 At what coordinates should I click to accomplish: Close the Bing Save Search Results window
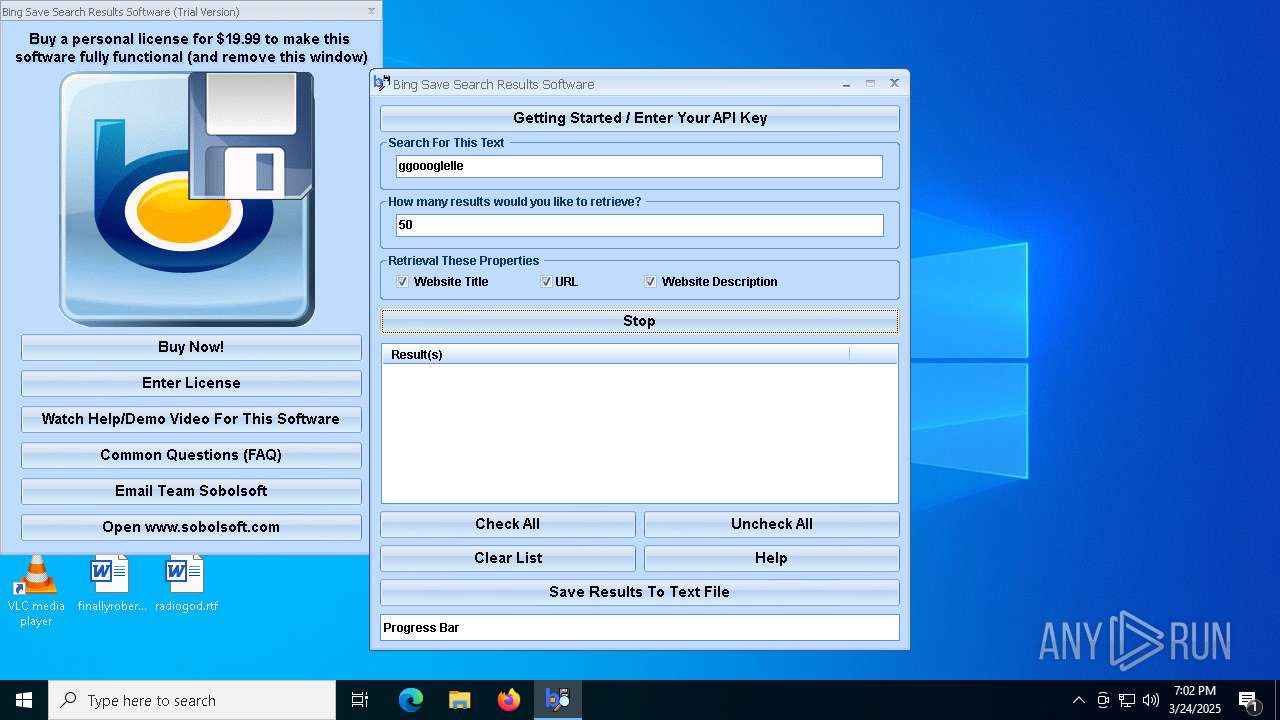coord(894,84)
